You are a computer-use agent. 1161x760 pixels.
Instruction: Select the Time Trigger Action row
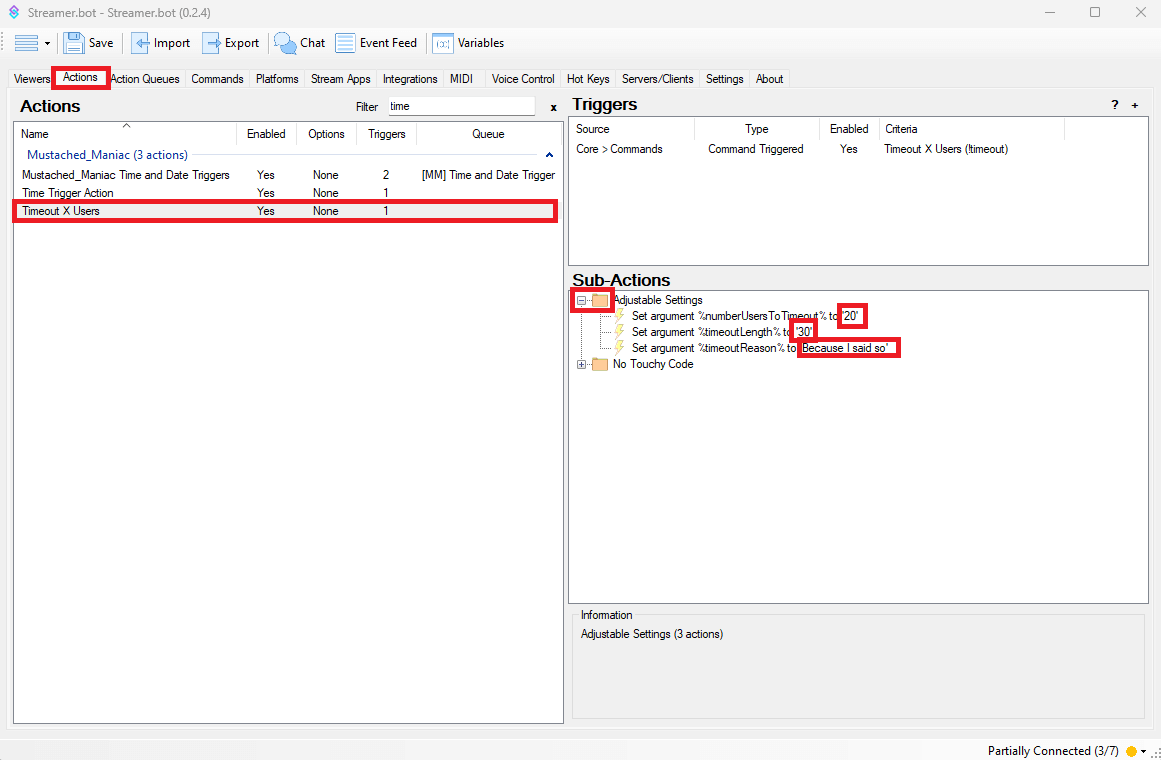[x=68, y=193]
